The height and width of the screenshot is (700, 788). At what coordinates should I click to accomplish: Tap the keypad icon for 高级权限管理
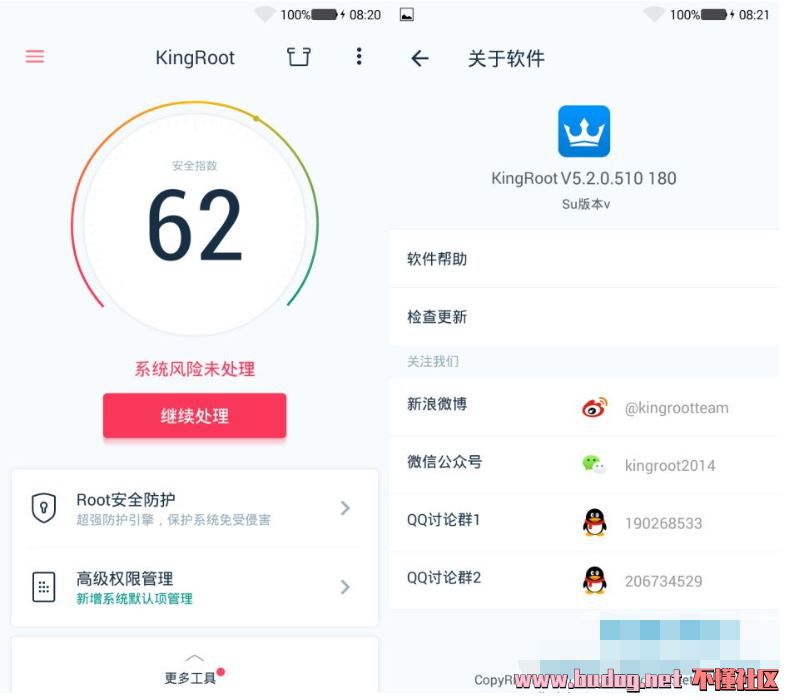44,586
